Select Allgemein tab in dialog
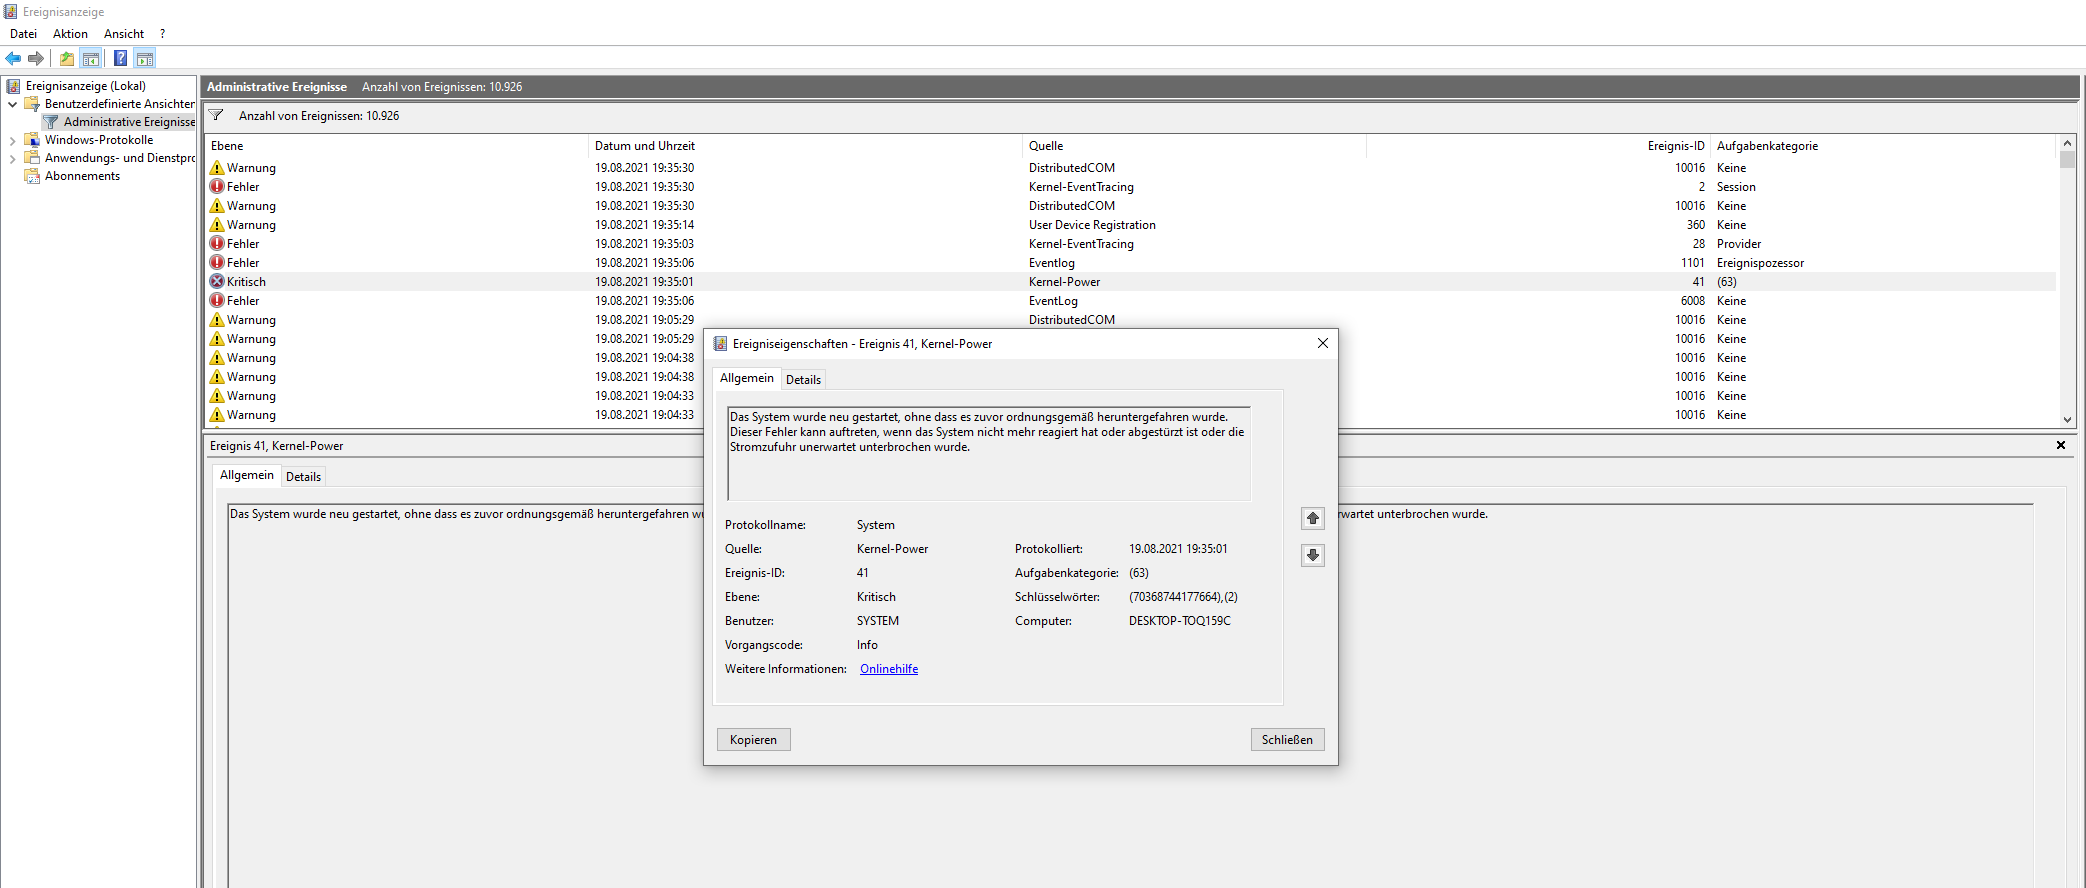 (x=746, y=378)
